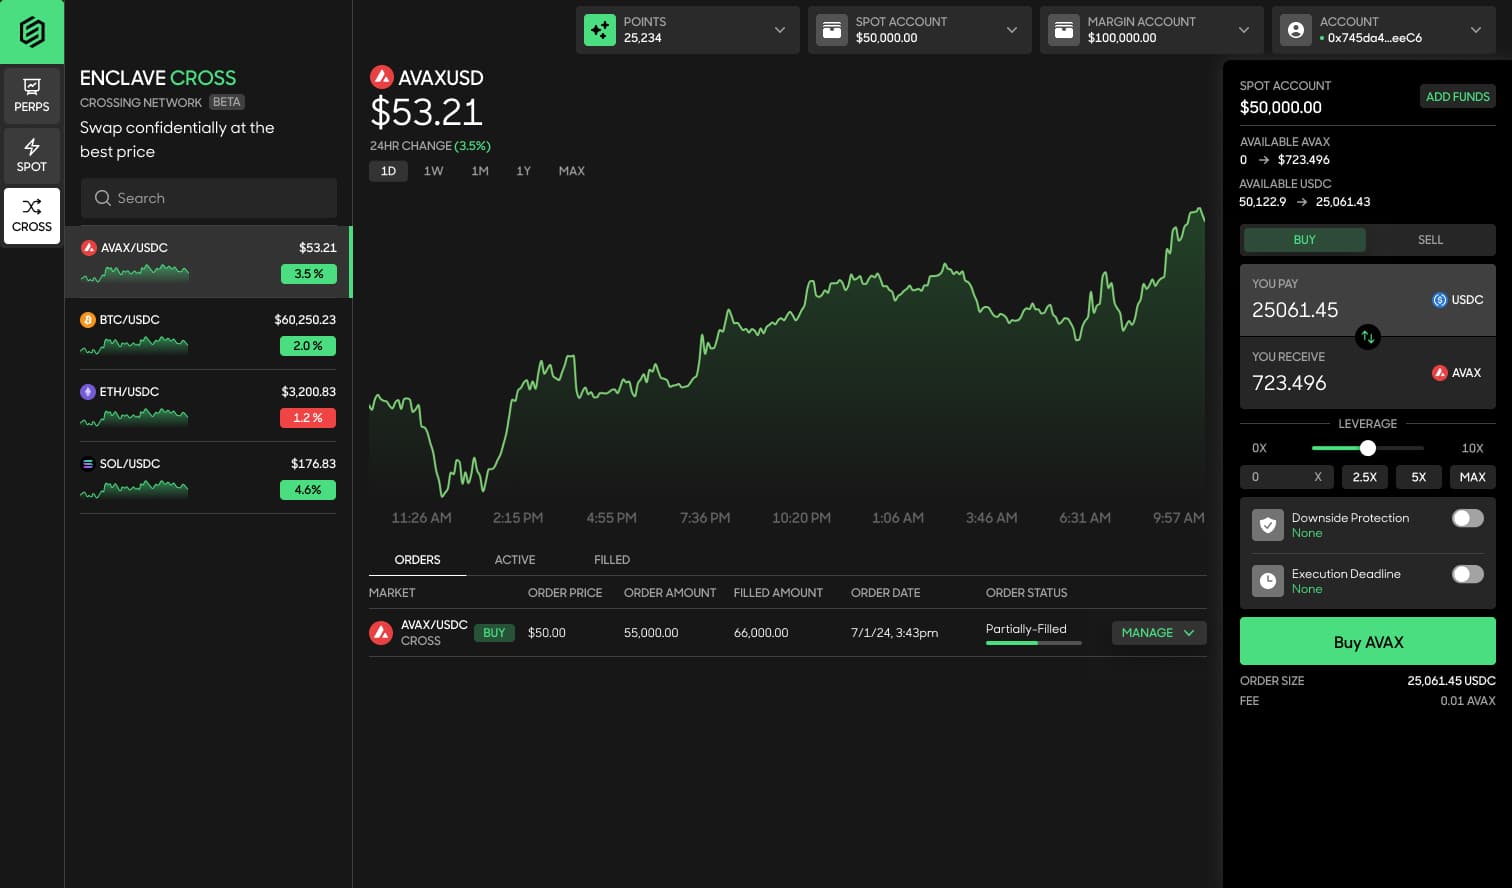Switch to the Filled tab
This screenshot has height=888, width=1512.
(x=612, y=560)
